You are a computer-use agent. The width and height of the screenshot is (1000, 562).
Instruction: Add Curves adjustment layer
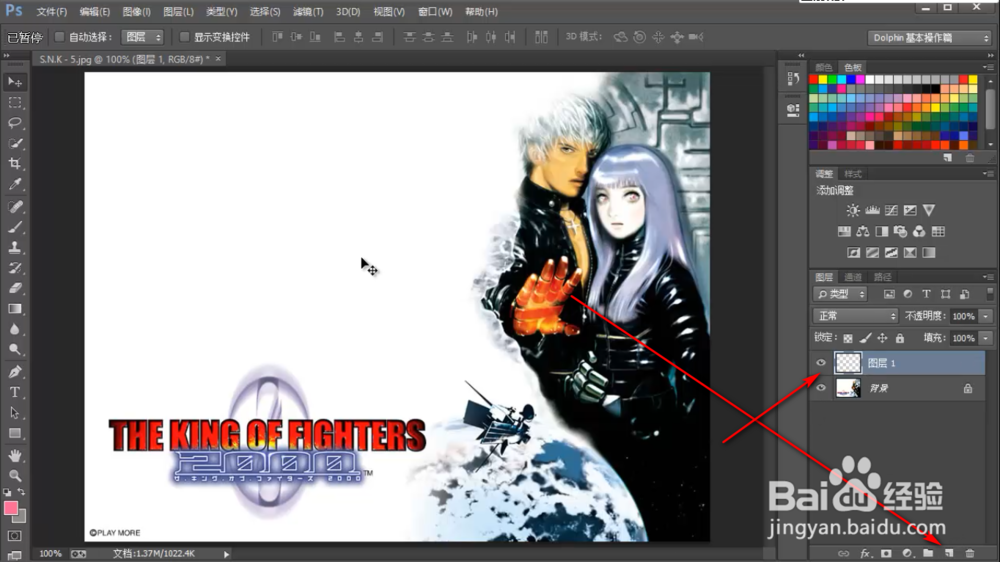coord(891,210)
